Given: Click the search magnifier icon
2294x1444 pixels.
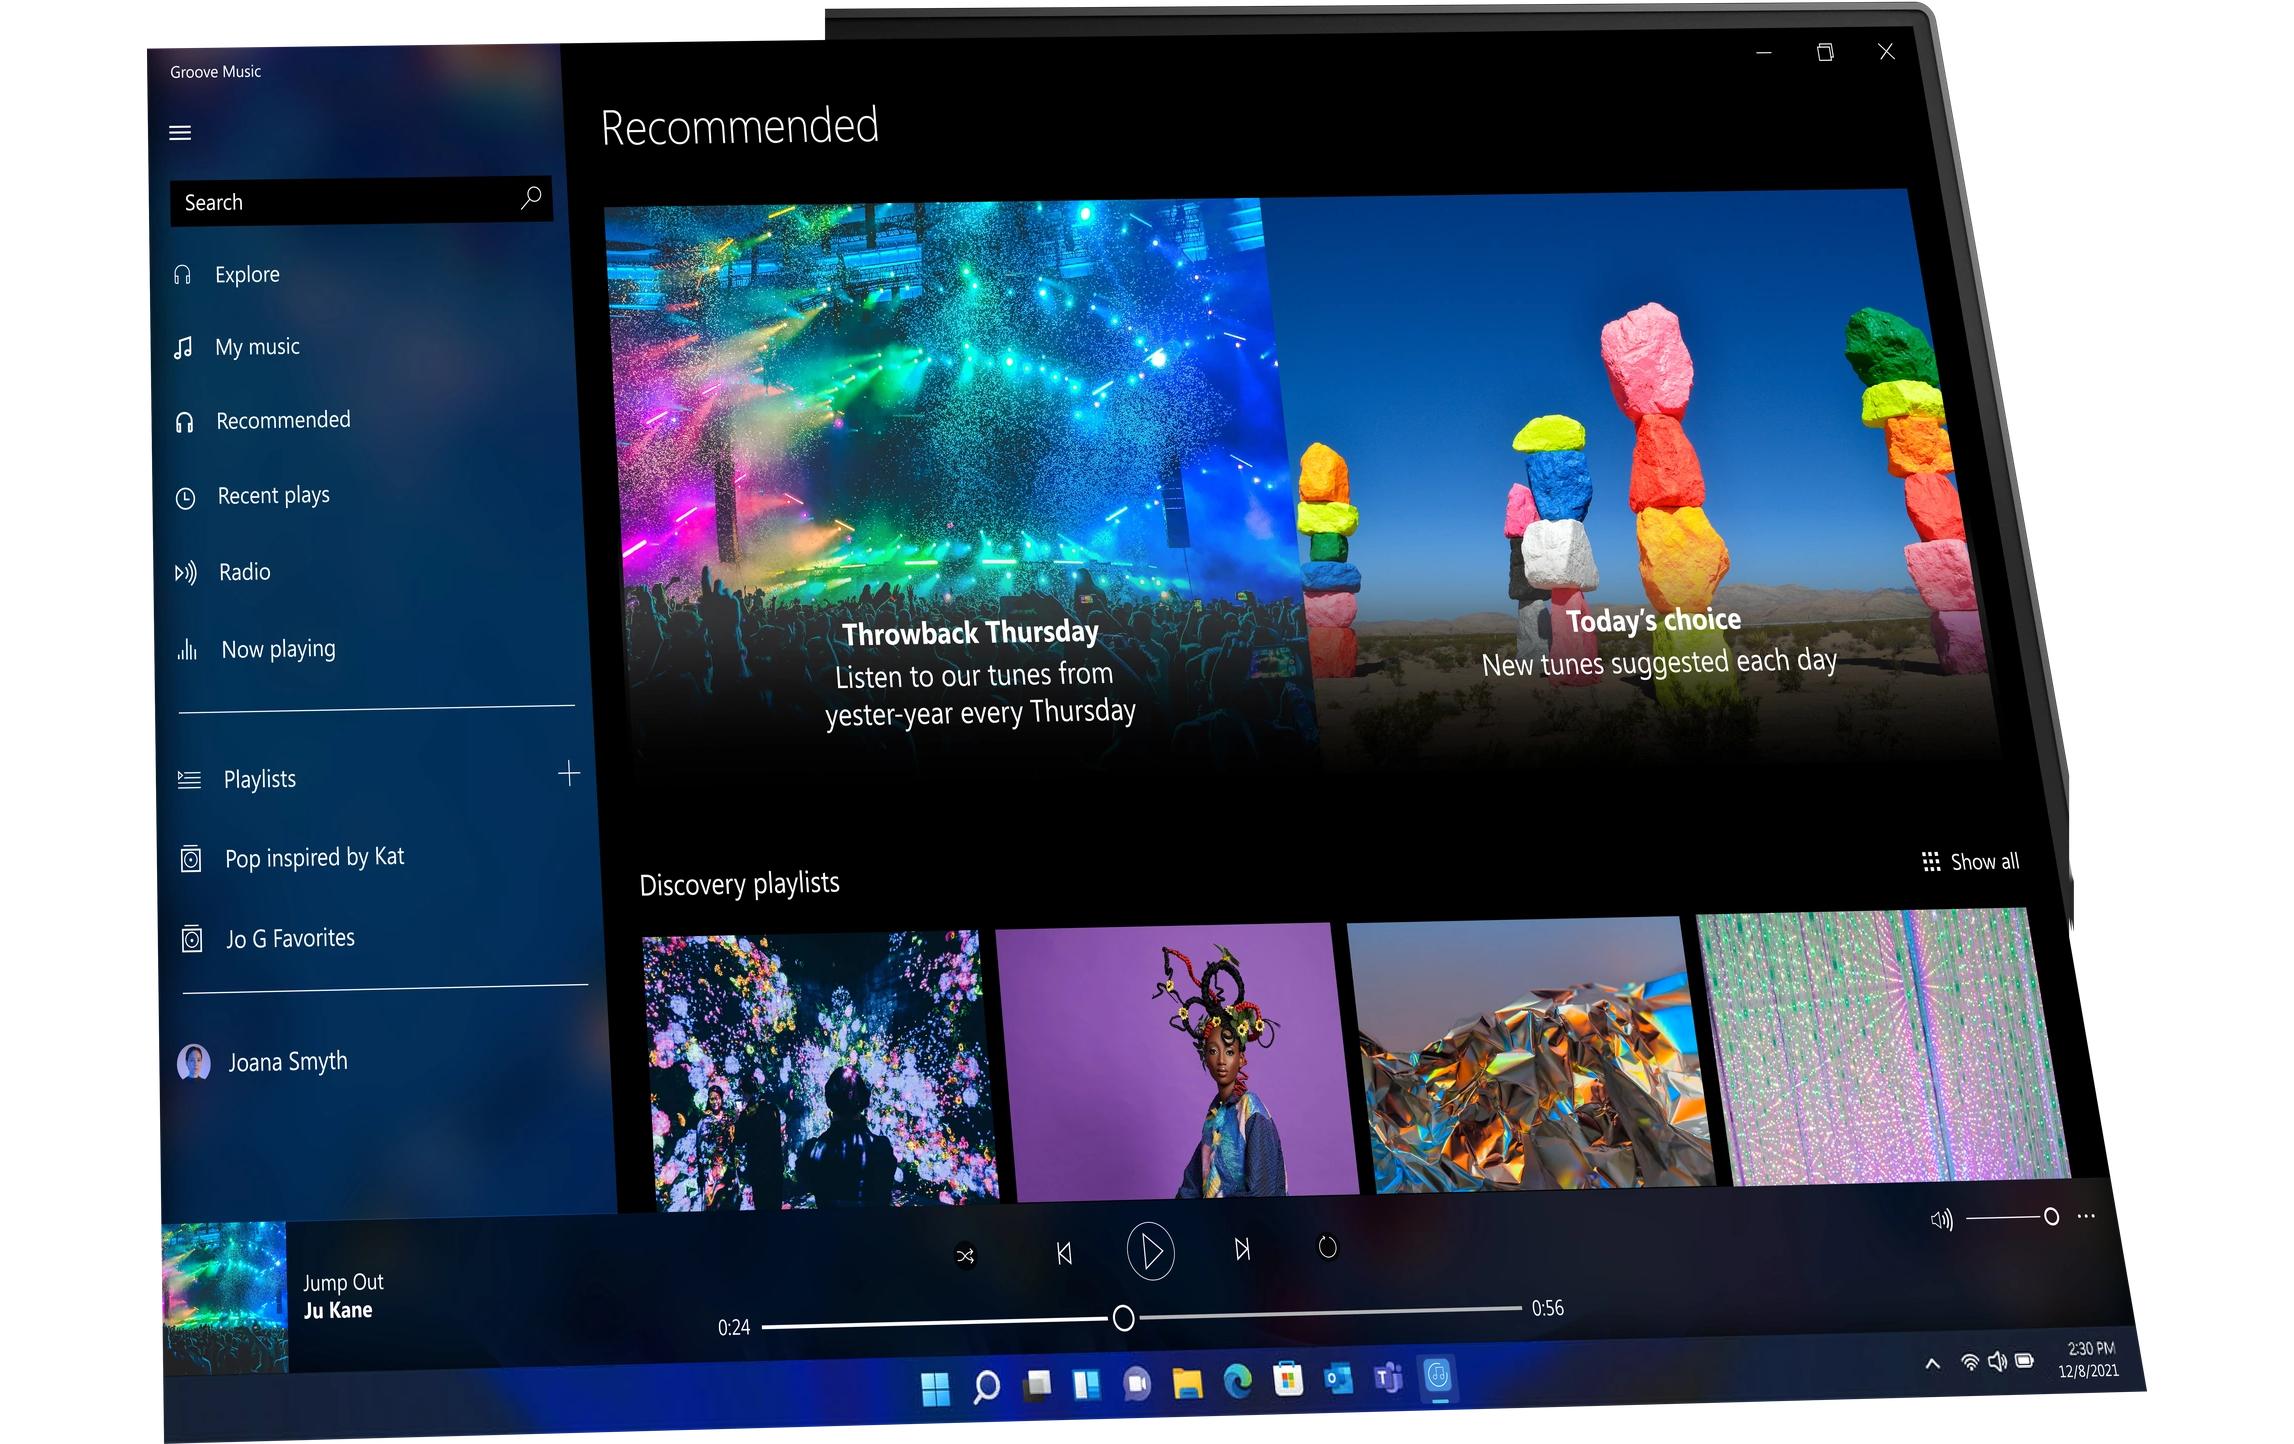Looking at the screenshot, I should coord(531,198).
